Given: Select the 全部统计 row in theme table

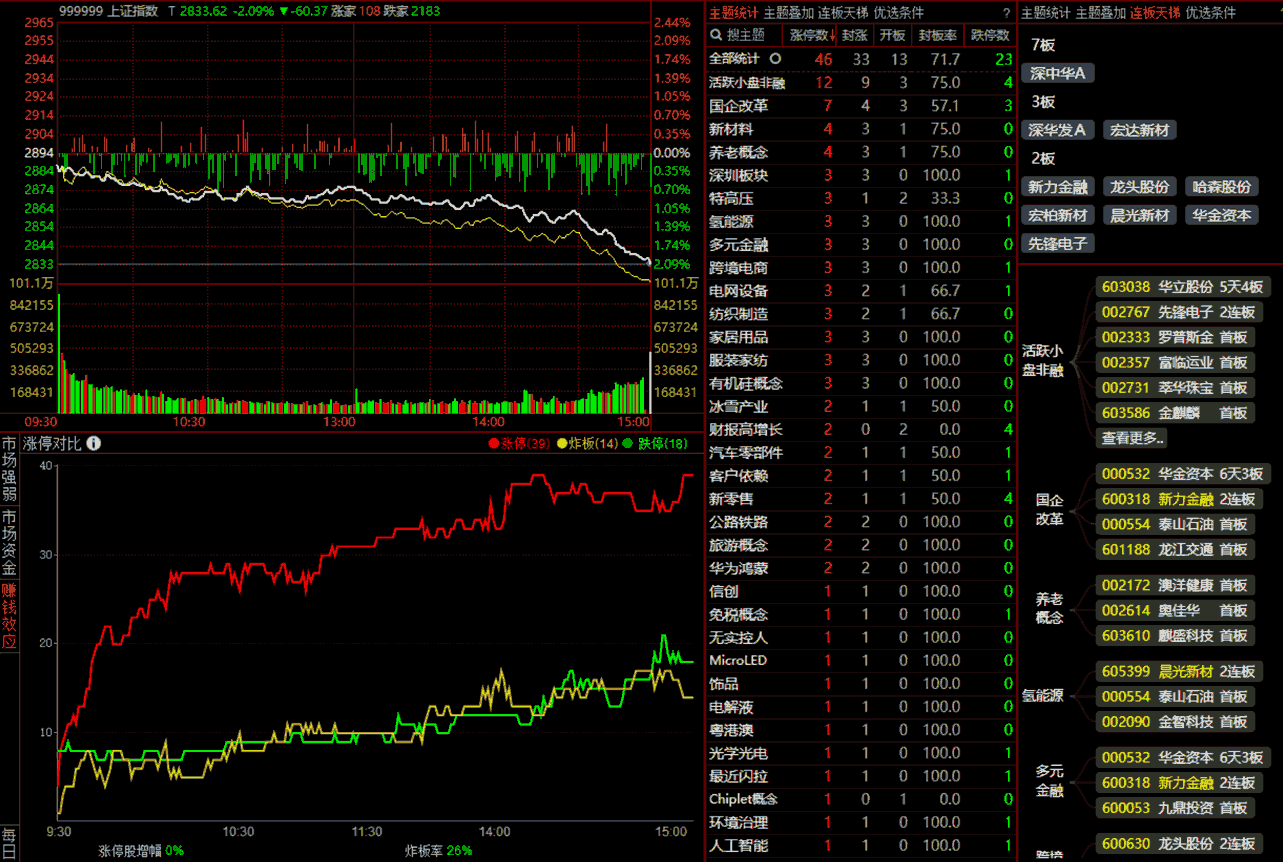Looking at the screenshot, I should coord(861,59).
